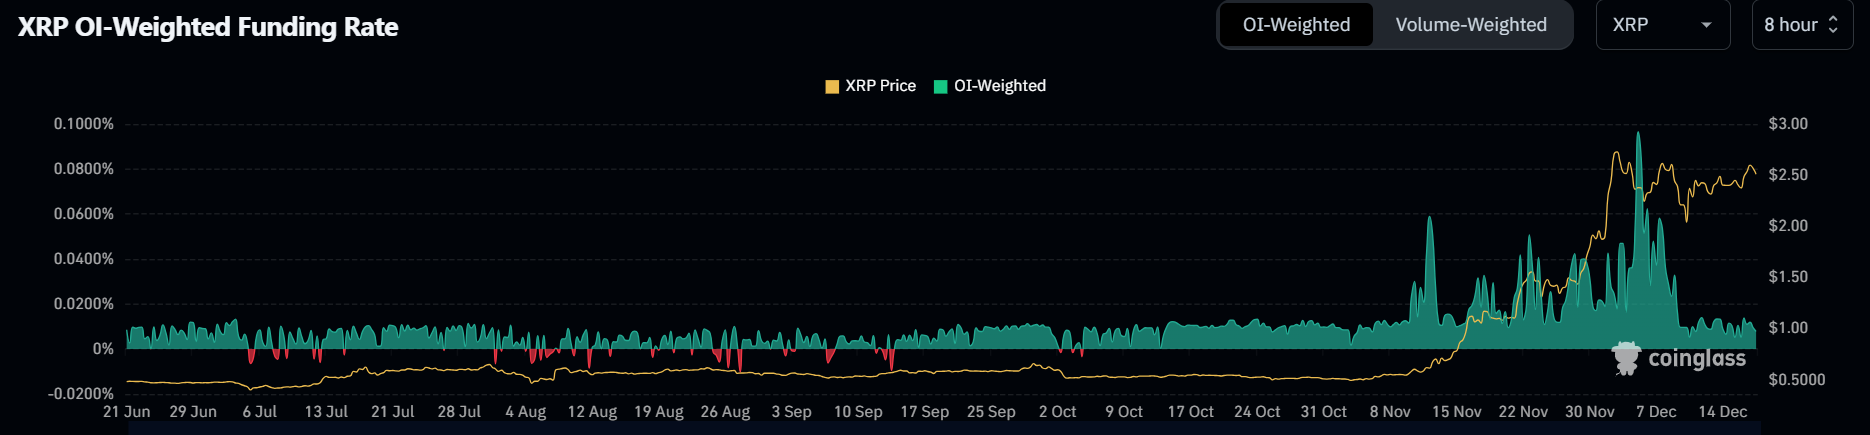Click the 7 Dec date label
Viewport: 1870px width, 435px height.
pos(1656,412)
